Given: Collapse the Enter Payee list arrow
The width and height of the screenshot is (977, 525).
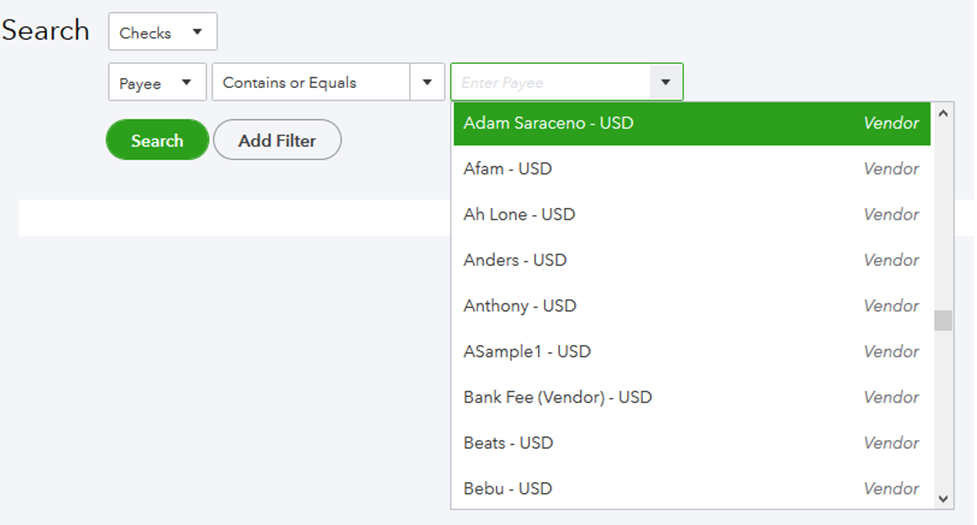Looking at the screenshot, I should 665,82.
